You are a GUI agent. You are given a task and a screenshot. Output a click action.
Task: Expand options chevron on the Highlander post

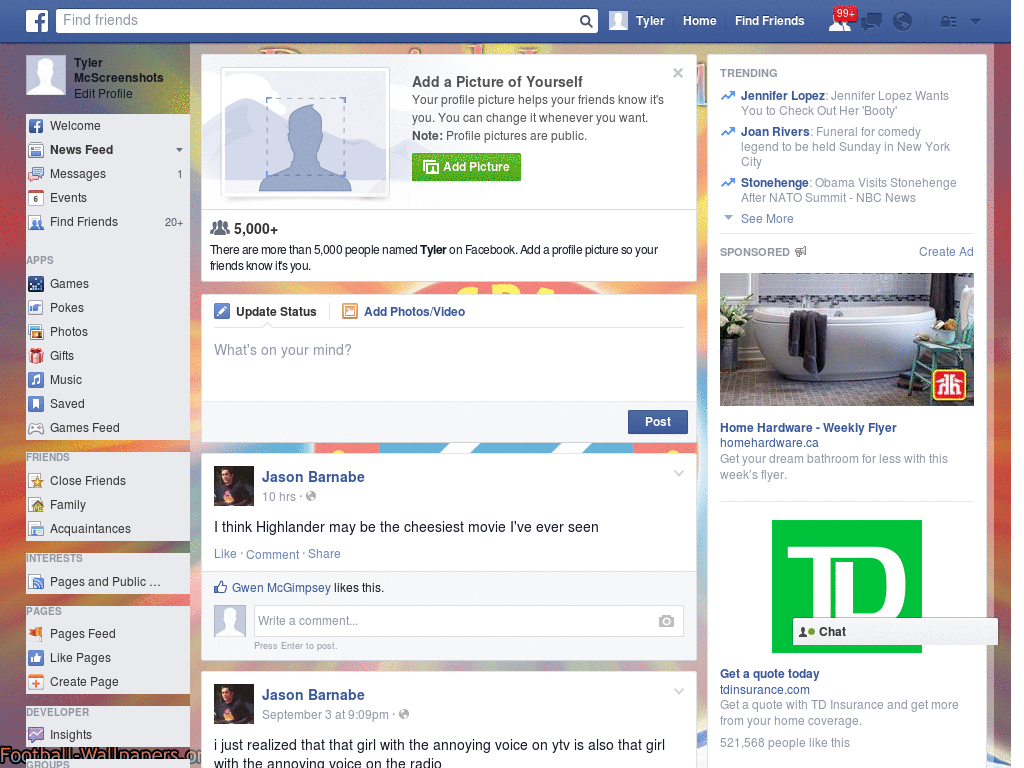[679, 474]
